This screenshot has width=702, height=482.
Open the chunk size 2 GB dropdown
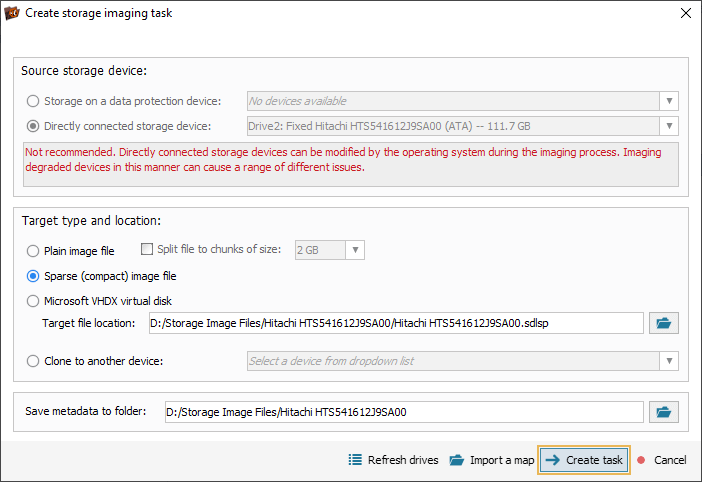[x=355, y=250]
